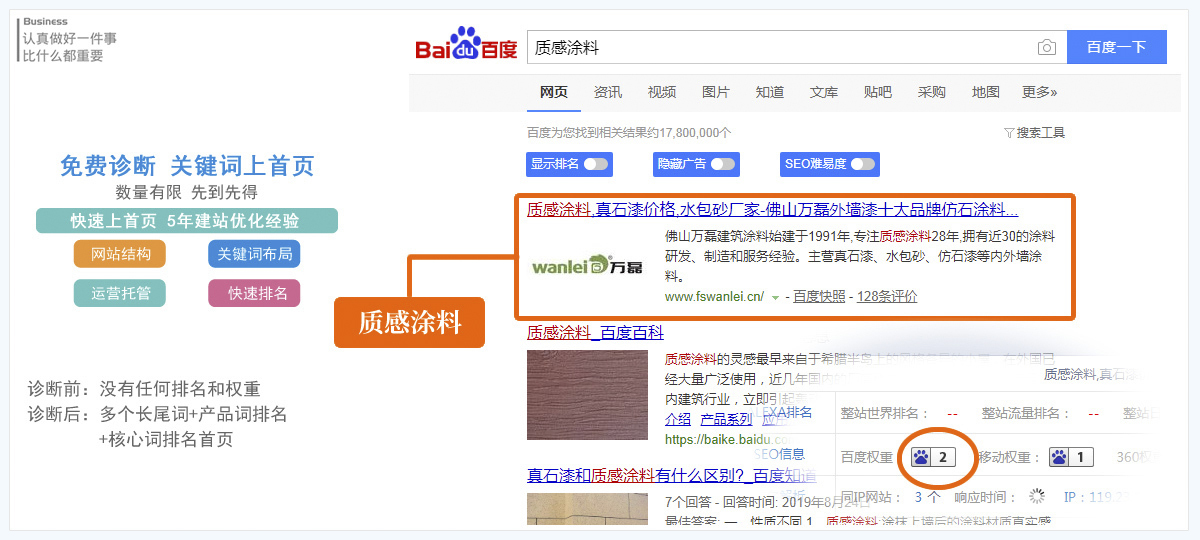Screen dimensions: 1200x540
Task: Visit the www.fswanlei.cn URL link
Action: (714, 297)
